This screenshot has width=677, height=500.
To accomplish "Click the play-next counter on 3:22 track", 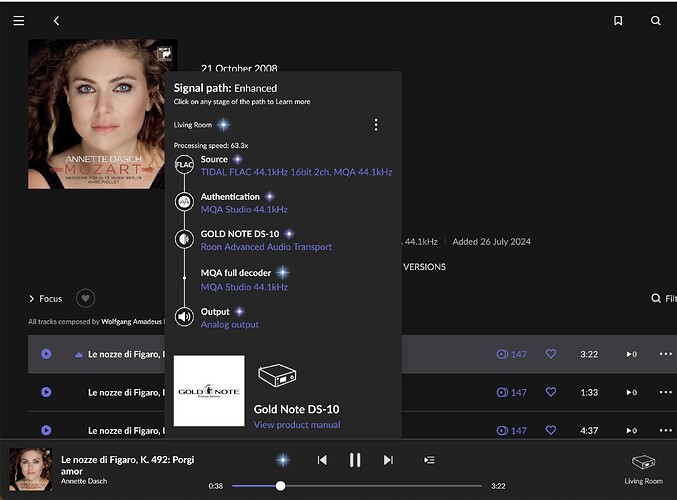I will click(x=631, y=354).
